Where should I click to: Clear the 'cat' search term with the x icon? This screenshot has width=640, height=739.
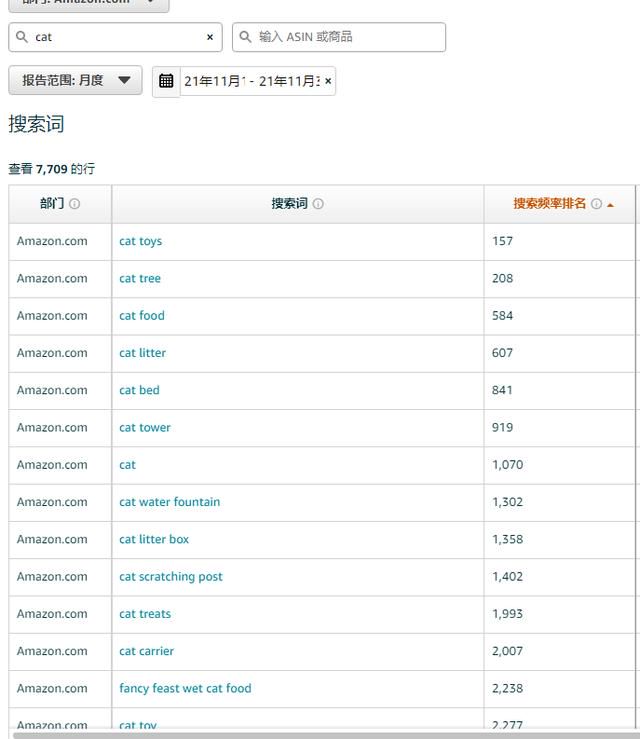click(x=210, y=37)
